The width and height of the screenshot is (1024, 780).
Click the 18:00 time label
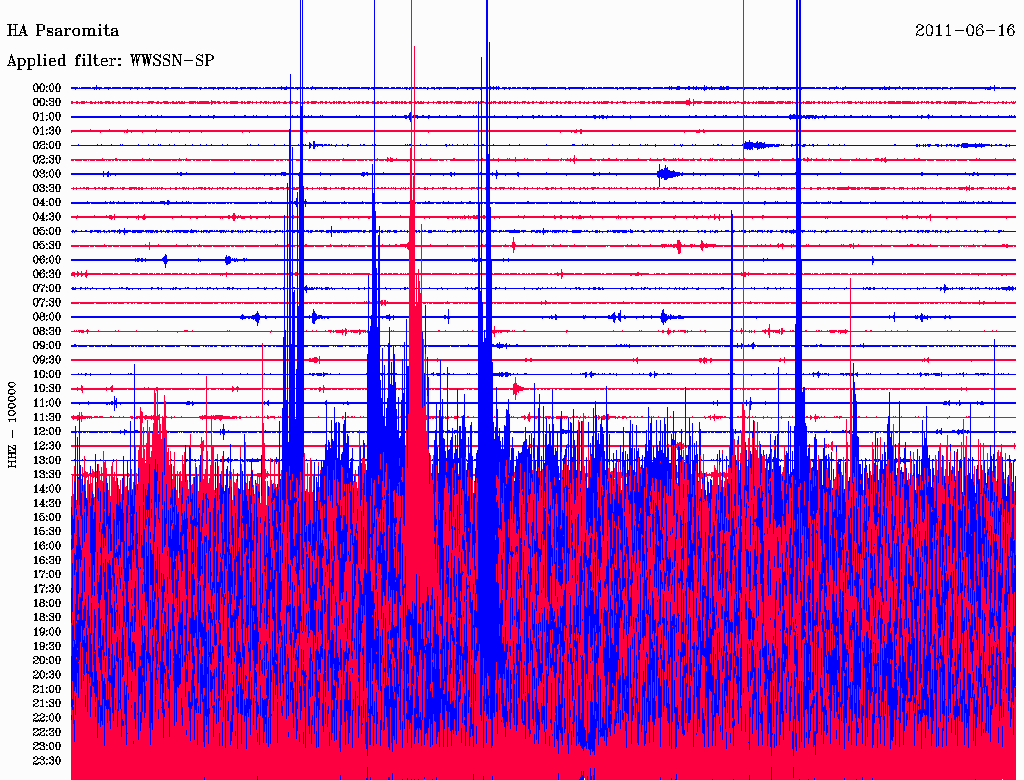(47, 604)
